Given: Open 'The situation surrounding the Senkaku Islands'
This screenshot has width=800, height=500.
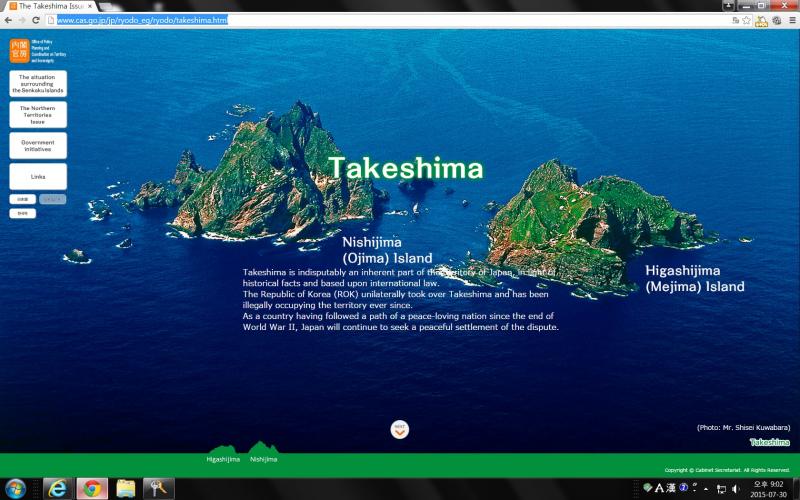Looking at the screenshot, I should [x=38, y=84].
